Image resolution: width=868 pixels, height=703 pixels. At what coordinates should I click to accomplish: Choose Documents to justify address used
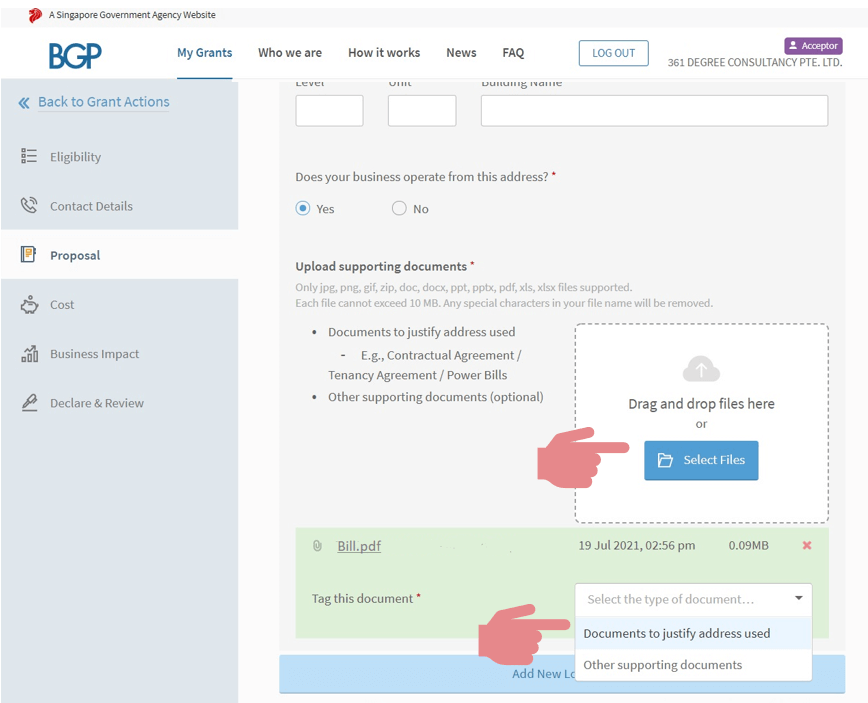(x=676, y=633)
